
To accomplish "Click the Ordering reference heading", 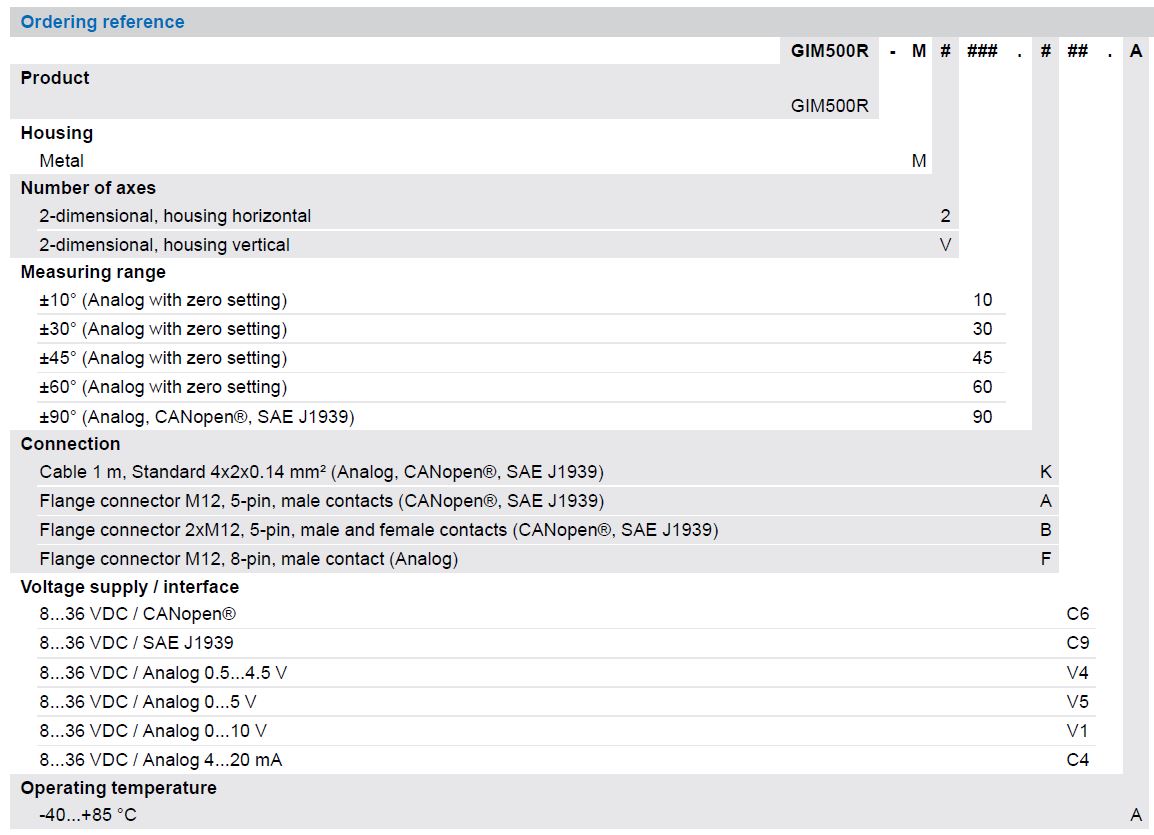I will 102,22.
